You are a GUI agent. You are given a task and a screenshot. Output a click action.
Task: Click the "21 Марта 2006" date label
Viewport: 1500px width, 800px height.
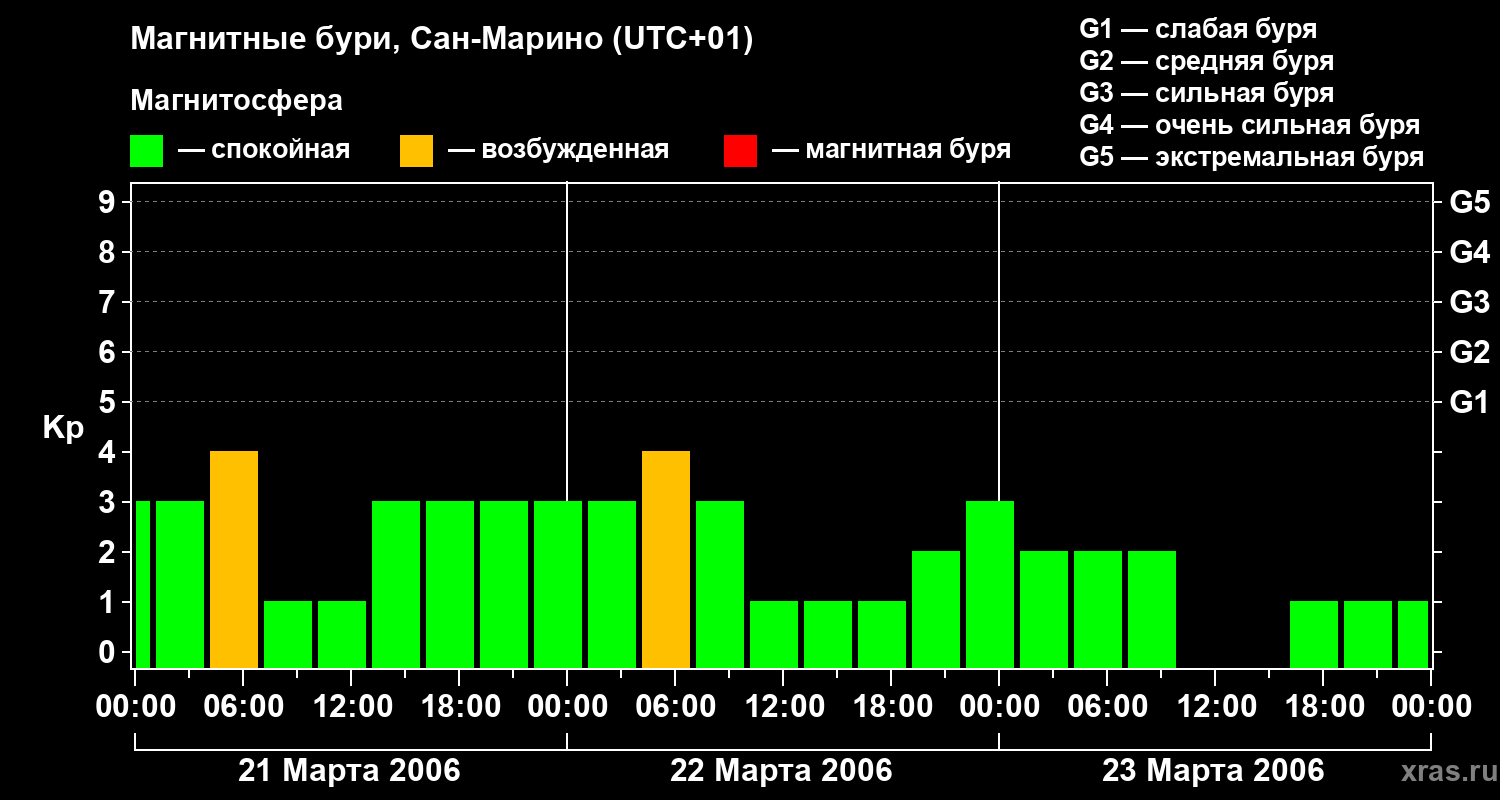point(349,771)
